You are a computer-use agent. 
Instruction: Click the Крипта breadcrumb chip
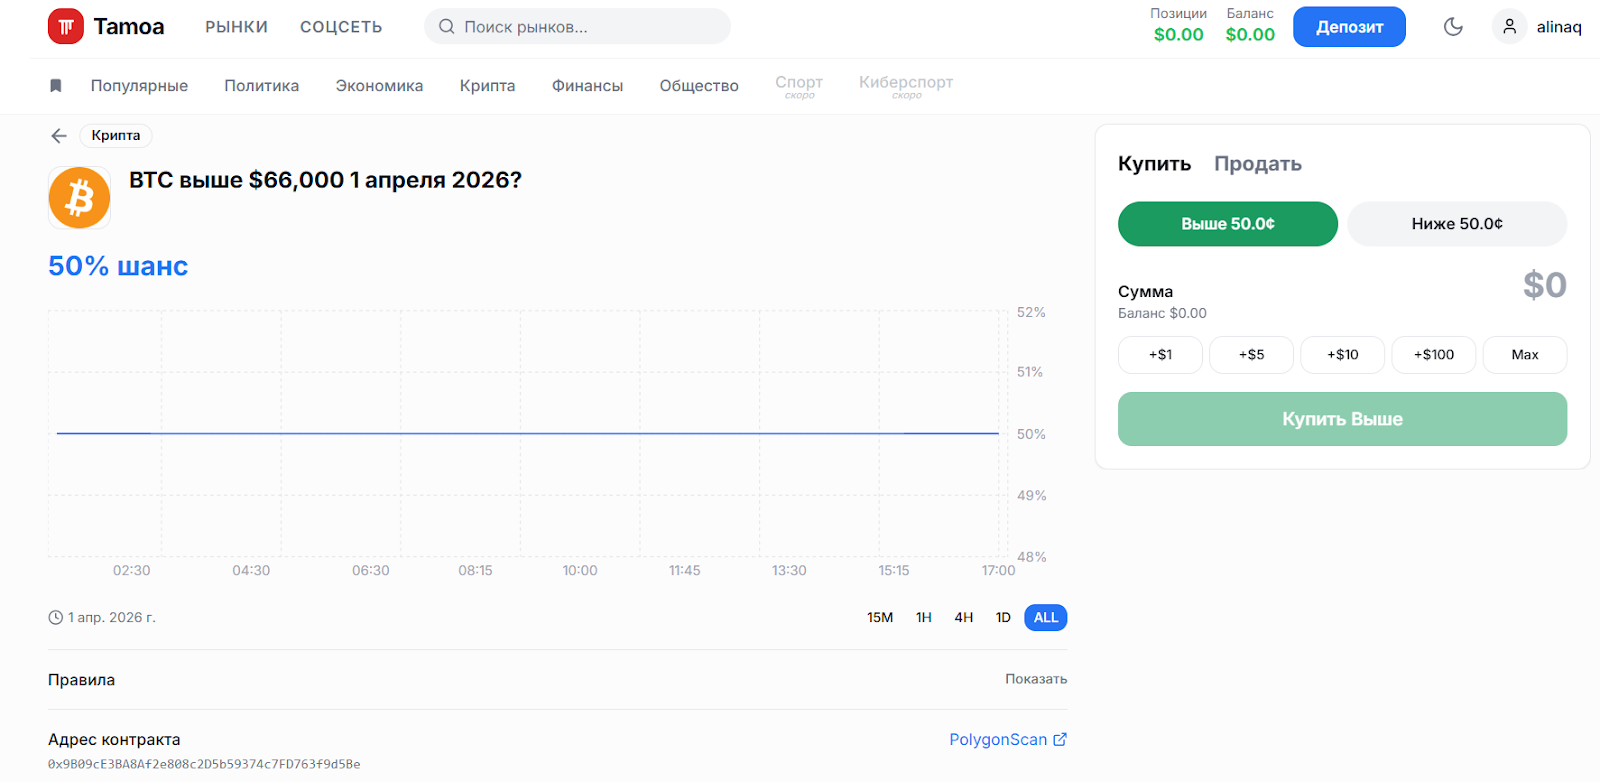coord(116,136)
